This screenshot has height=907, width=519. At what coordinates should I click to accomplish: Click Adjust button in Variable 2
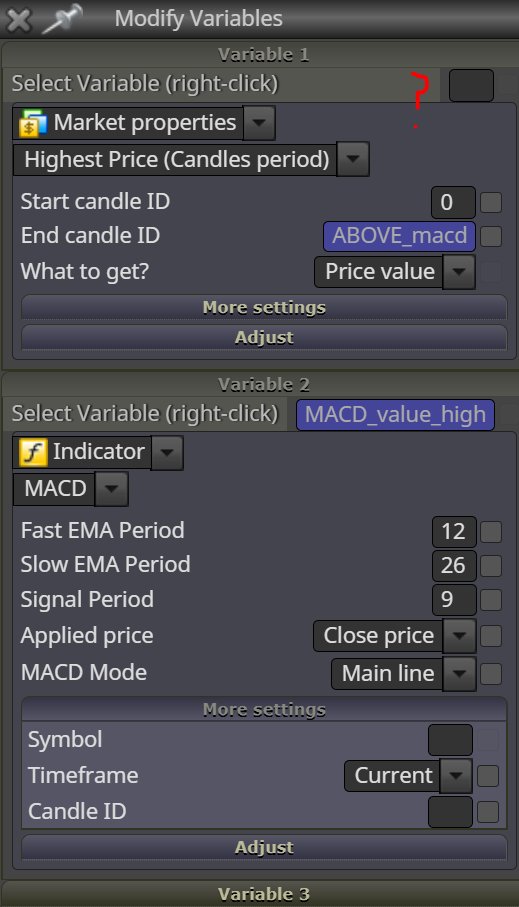click(x=264, y=847)
